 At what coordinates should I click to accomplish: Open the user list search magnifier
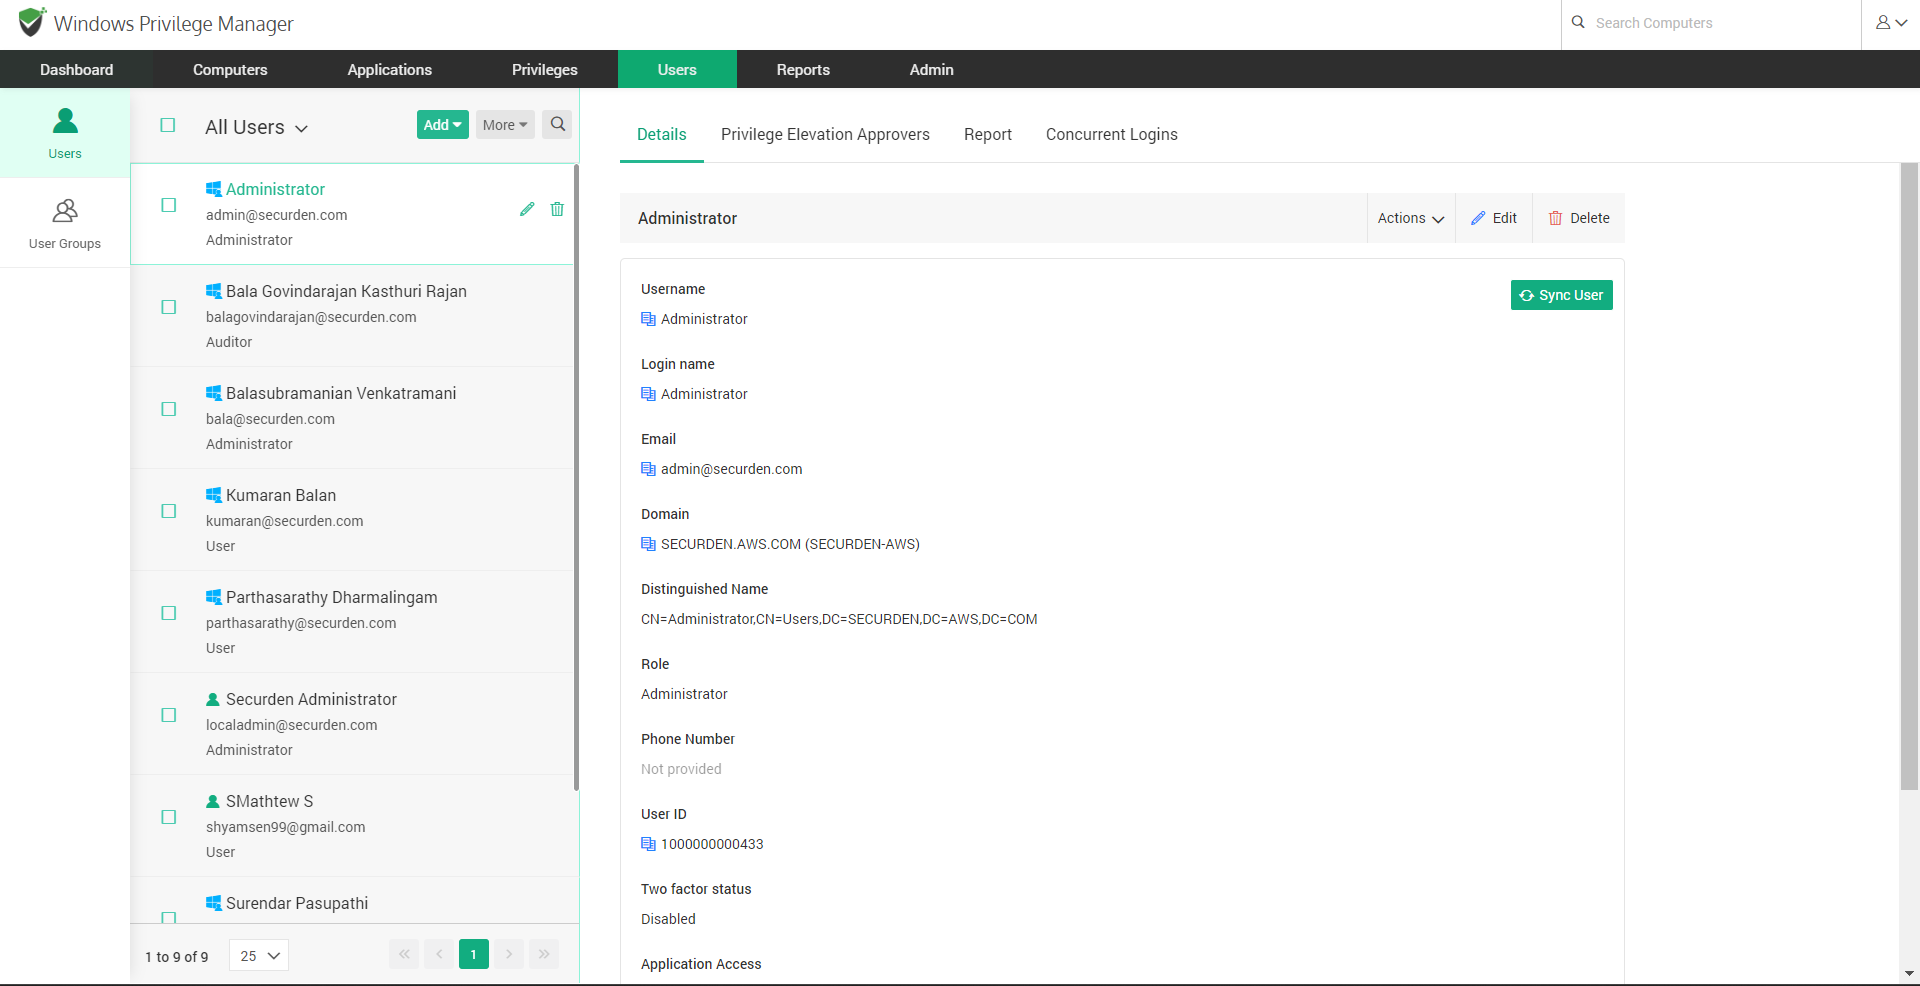pos(557,124)
